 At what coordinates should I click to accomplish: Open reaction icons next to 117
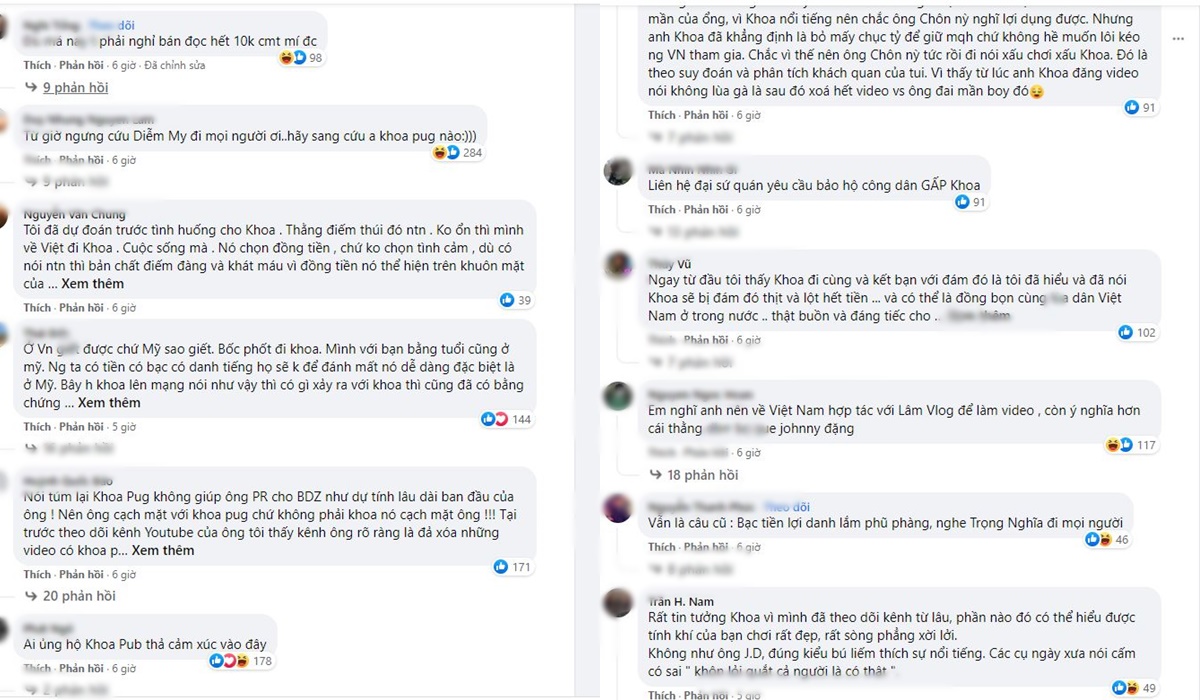(x=1117, y=445)
